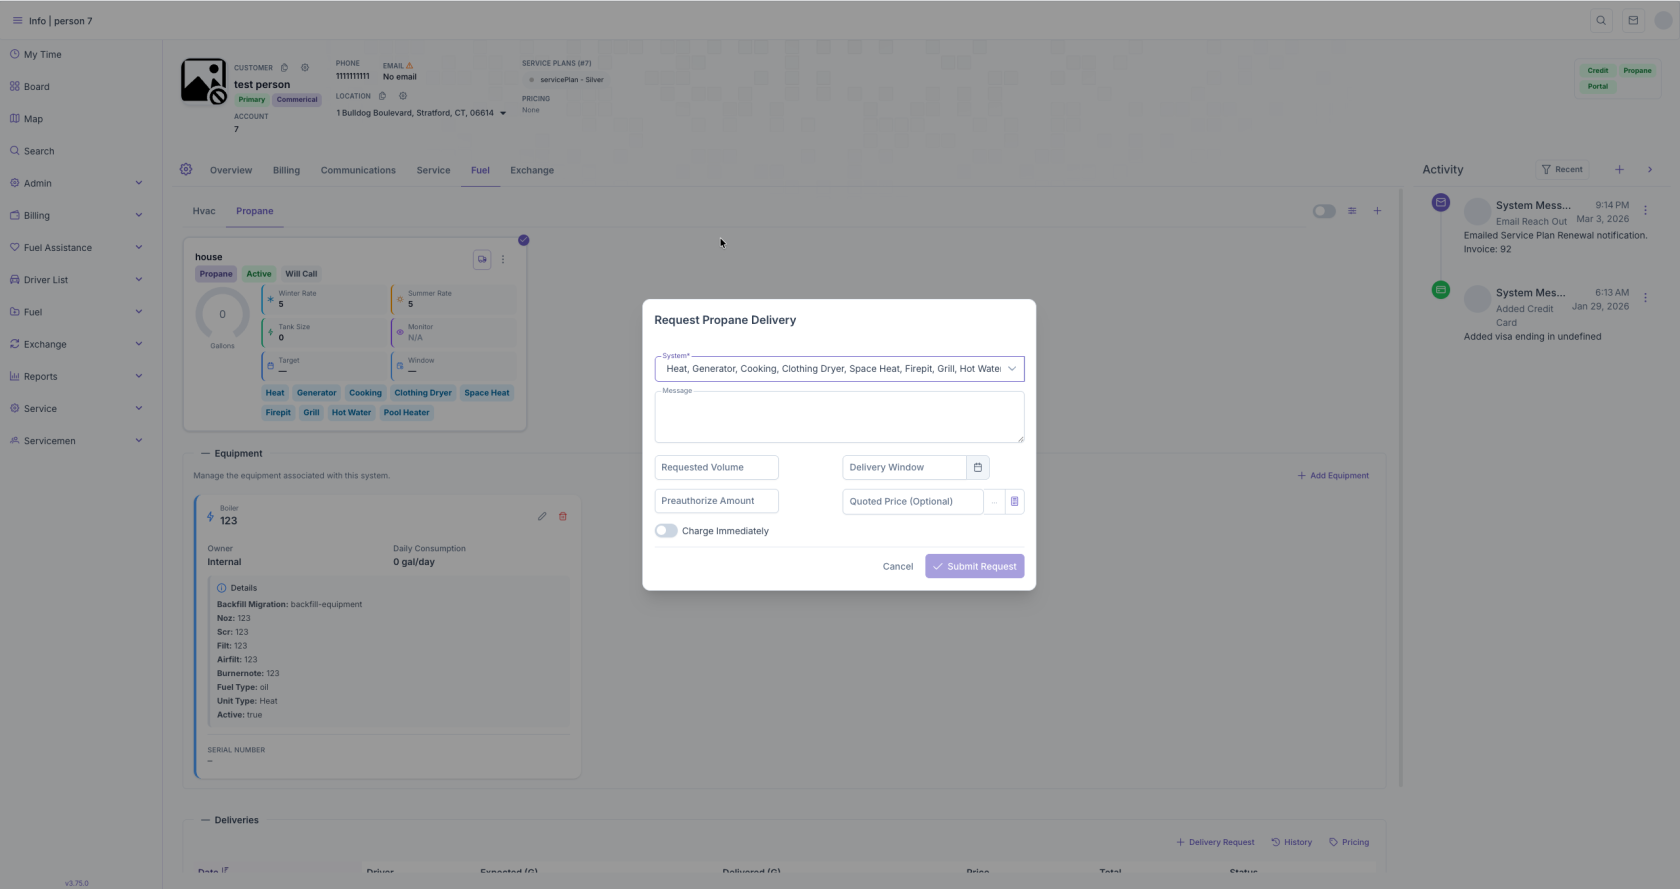Click the search icon in top bar
1680x889 pixels.
1601,20
